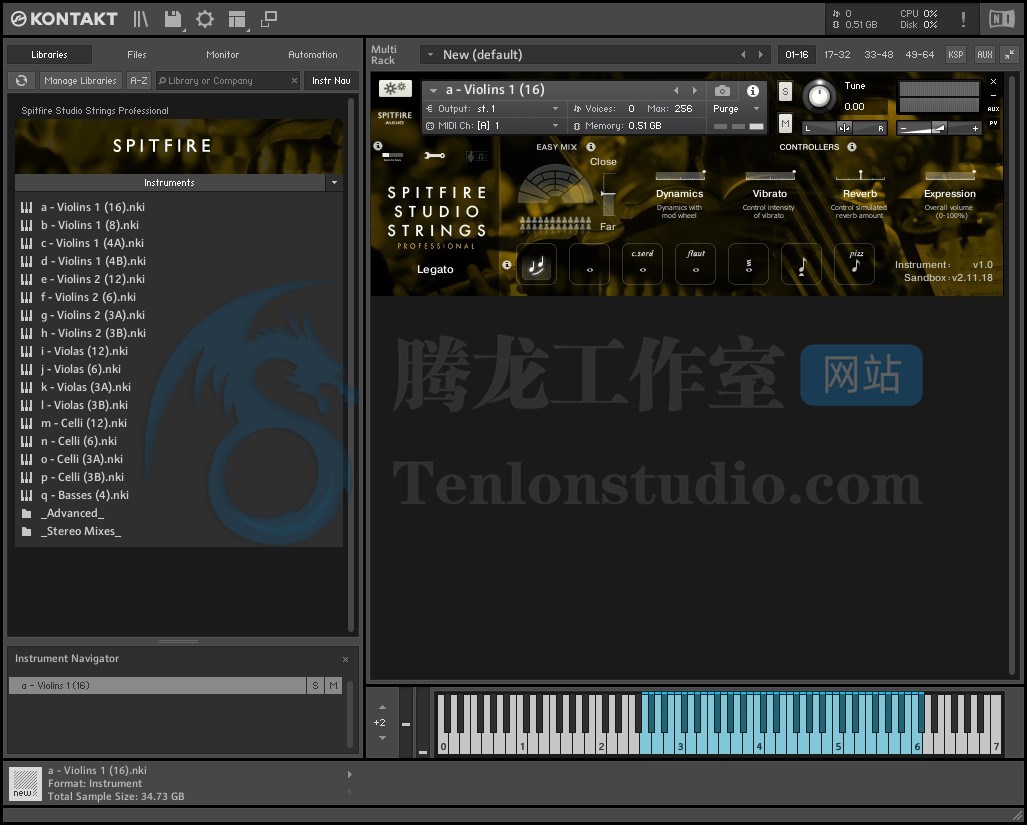Switch to the Files tab
The image size is (1027, 825).
click(x=137, y=54)
